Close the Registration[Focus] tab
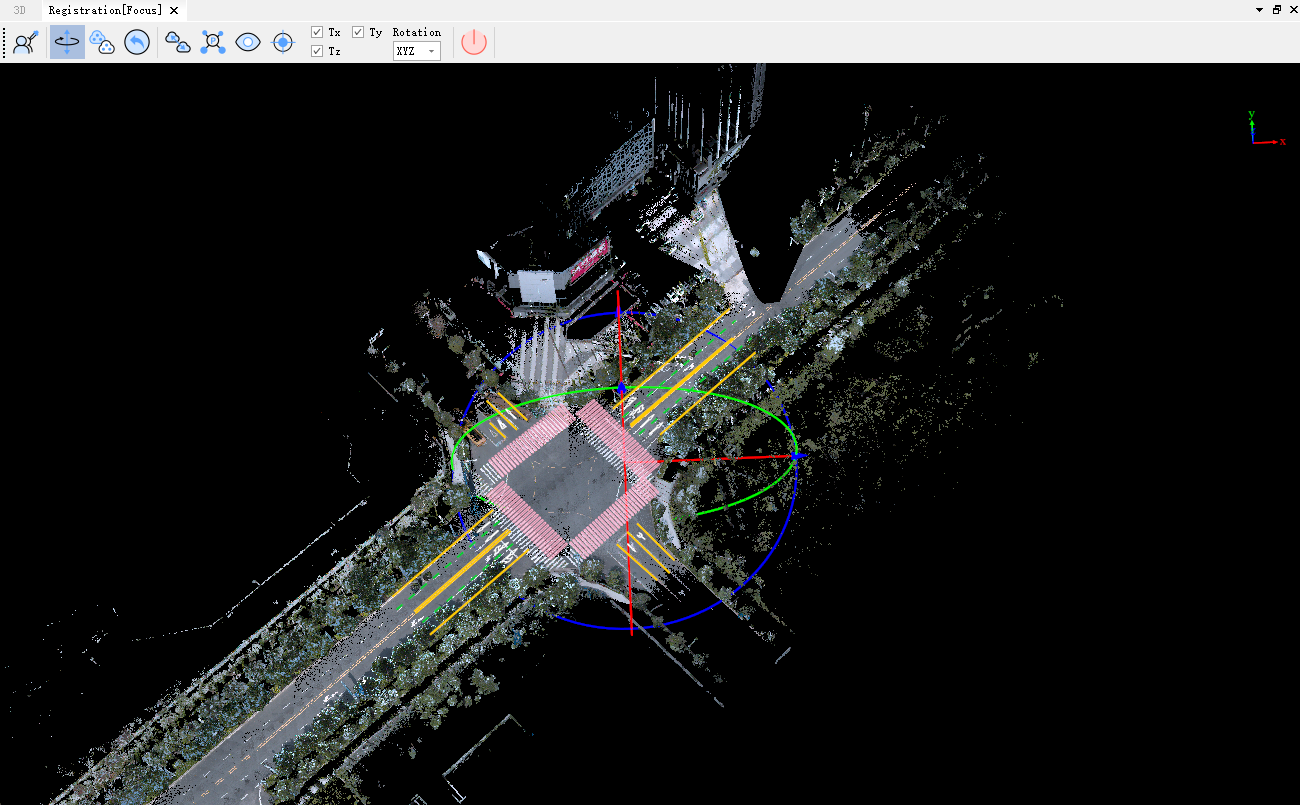1300x805 pixels. coord(174,10)
